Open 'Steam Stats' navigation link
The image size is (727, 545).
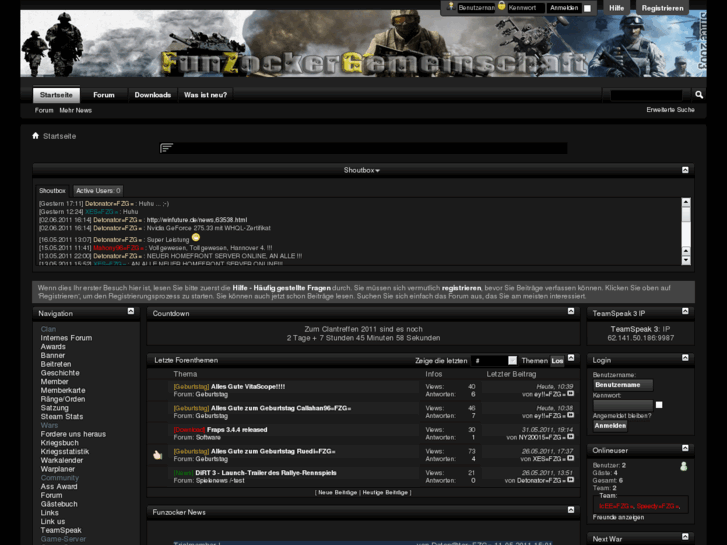pyautogui.click(x=62, y=417)
